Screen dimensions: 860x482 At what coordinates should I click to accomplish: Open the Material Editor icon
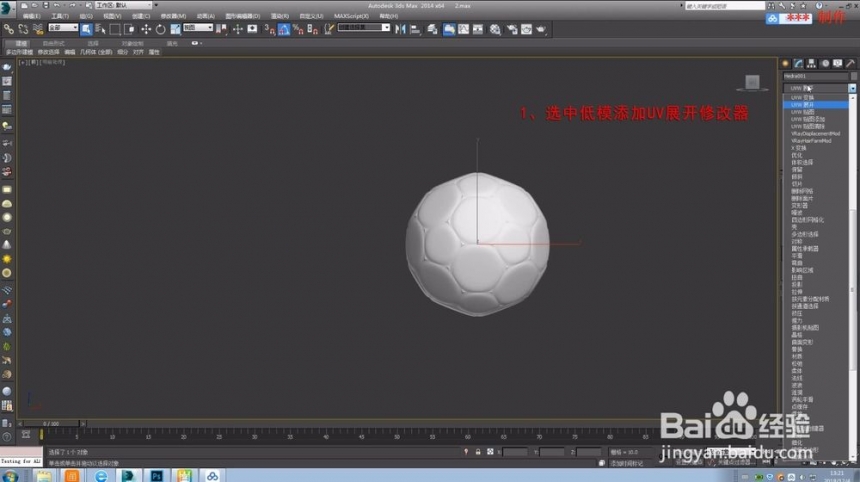click(495, 29)
